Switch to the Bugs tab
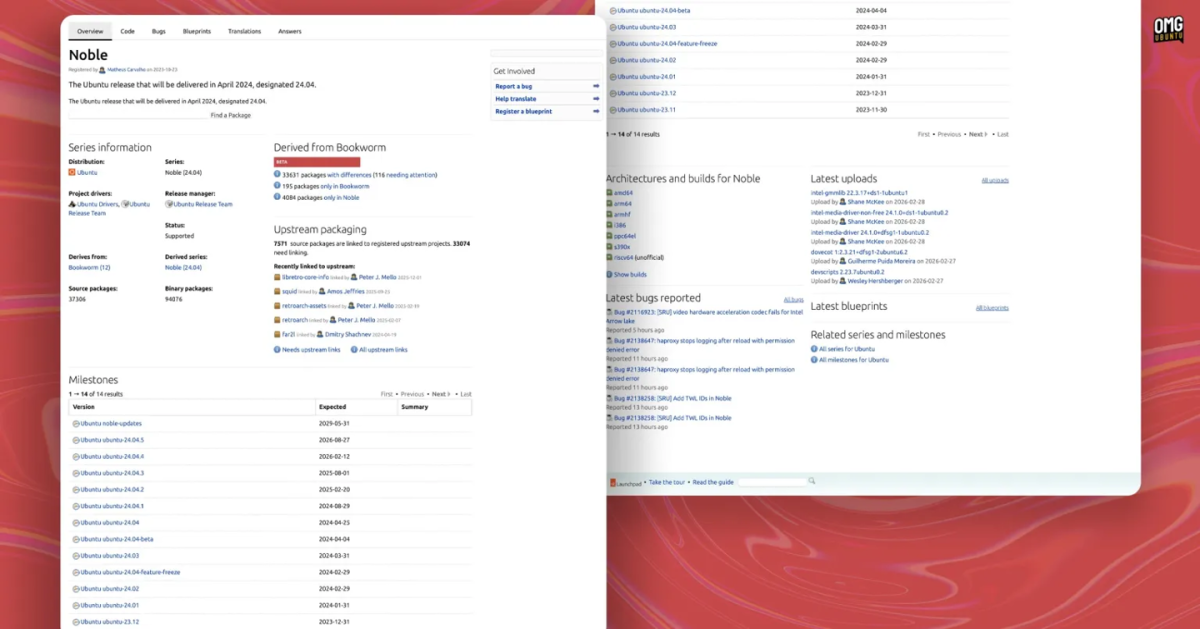 pos(158,31)
